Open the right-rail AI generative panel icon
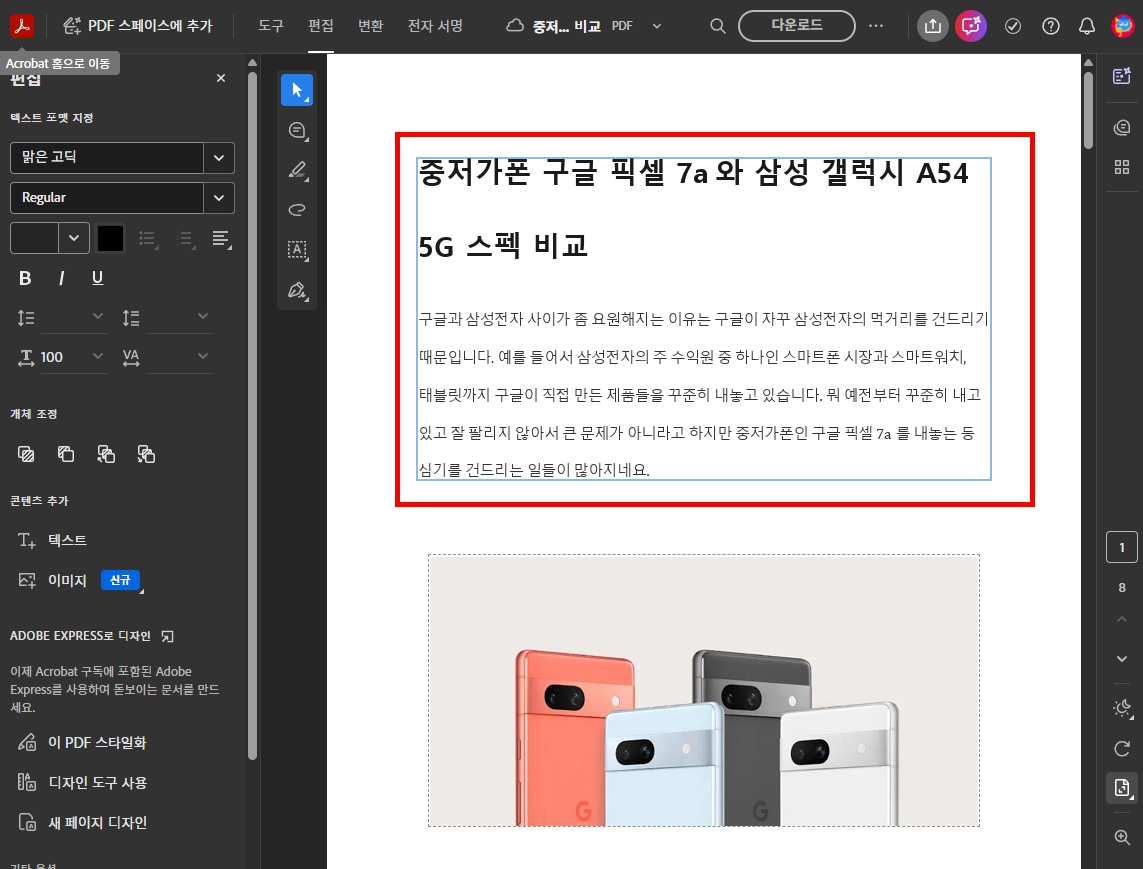1143x869 pixels. (1122, 75)
